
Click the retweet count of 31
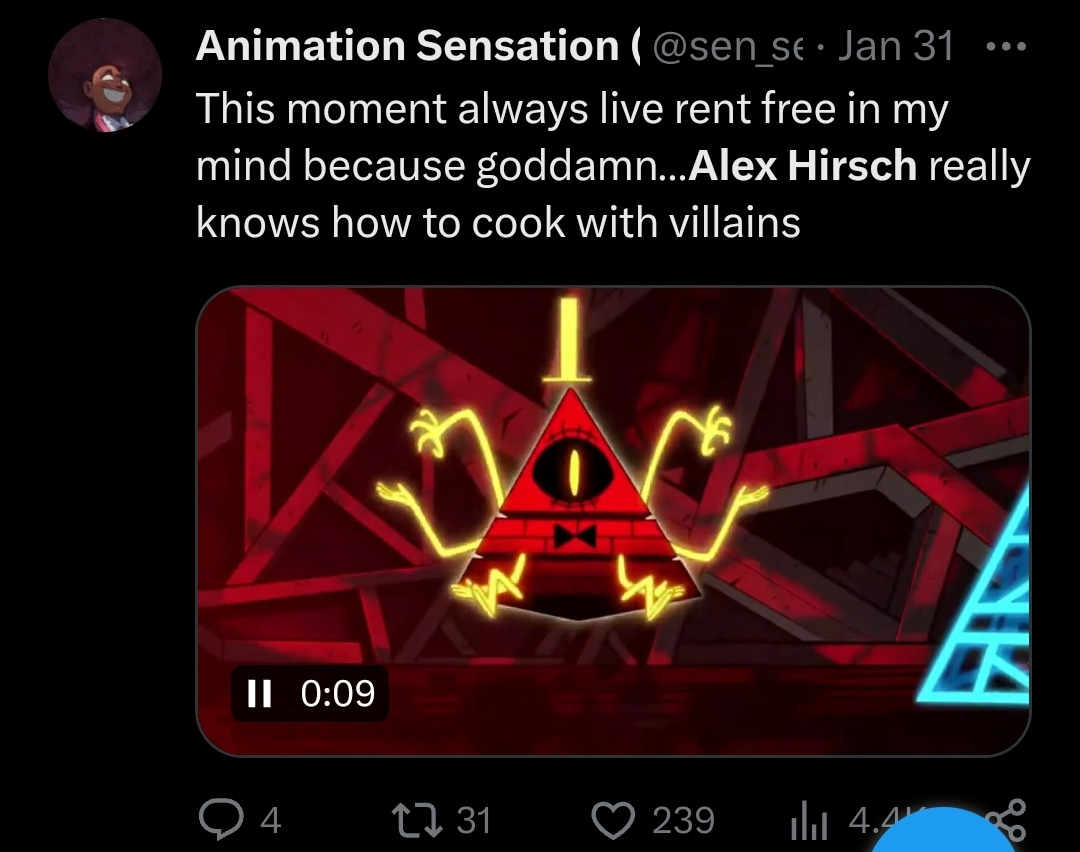pos(474,820)
